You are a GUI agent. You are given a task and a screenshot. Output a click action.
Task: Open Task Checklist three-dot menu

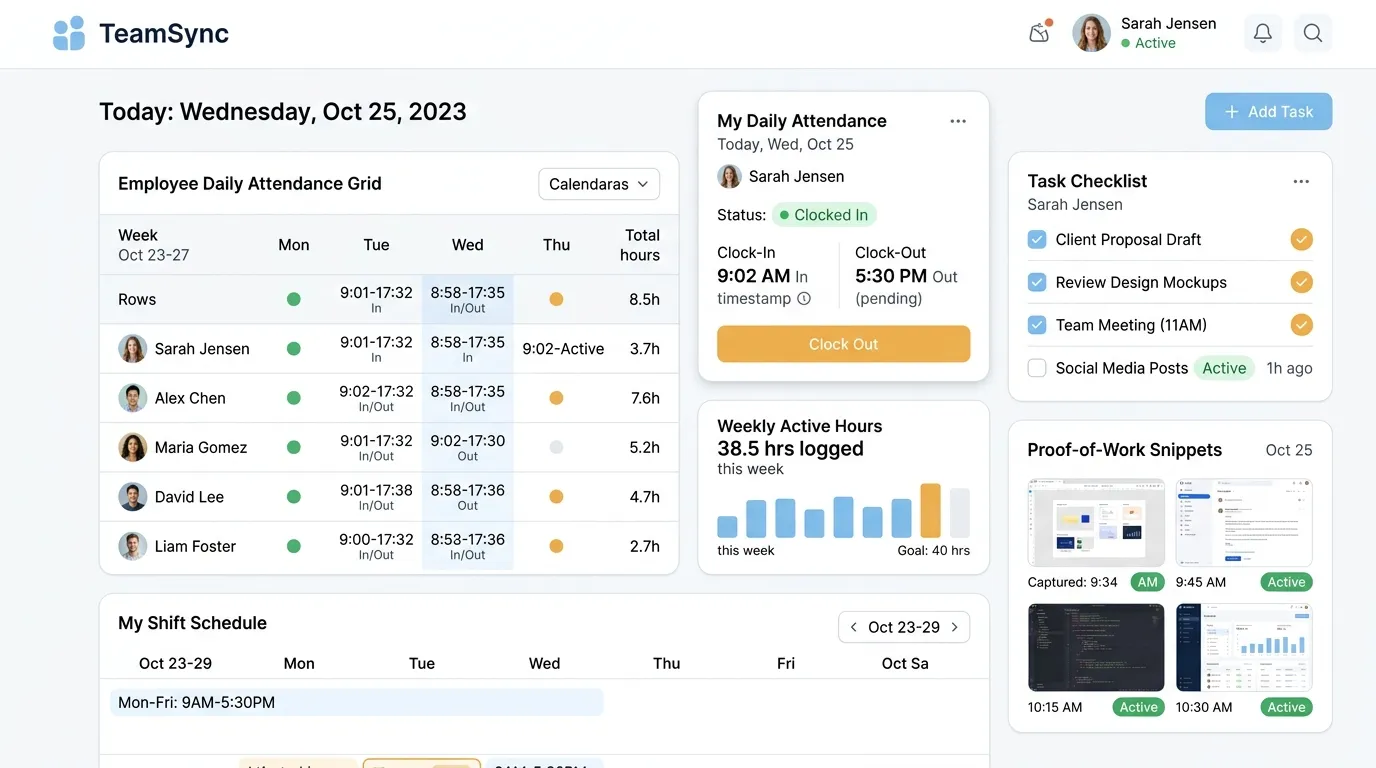pyautogui.click(x=1301, y=182)
